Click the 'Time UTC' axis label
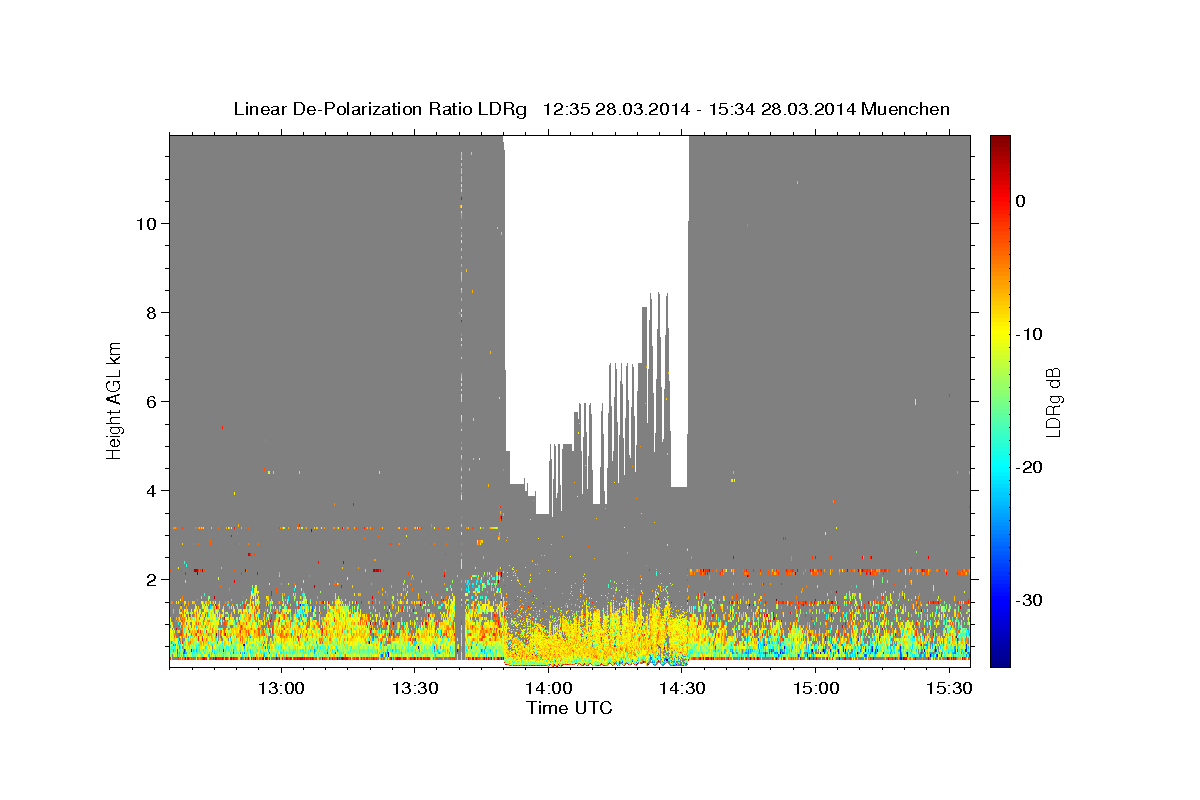The image size is (1200, 800). point(569,708)
